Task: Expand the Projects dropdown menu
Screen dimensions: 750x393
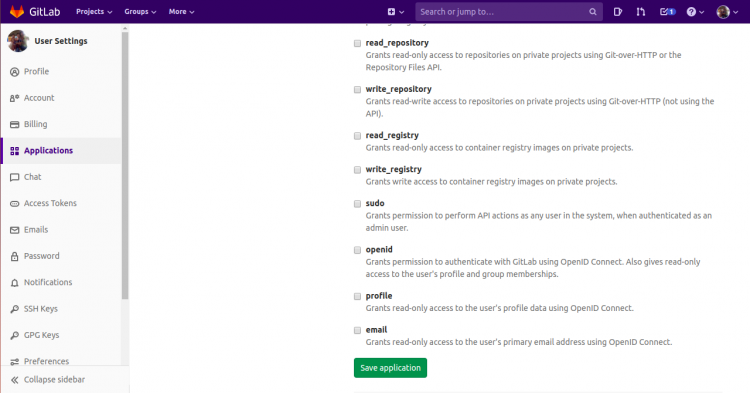Action: (94, 11)
